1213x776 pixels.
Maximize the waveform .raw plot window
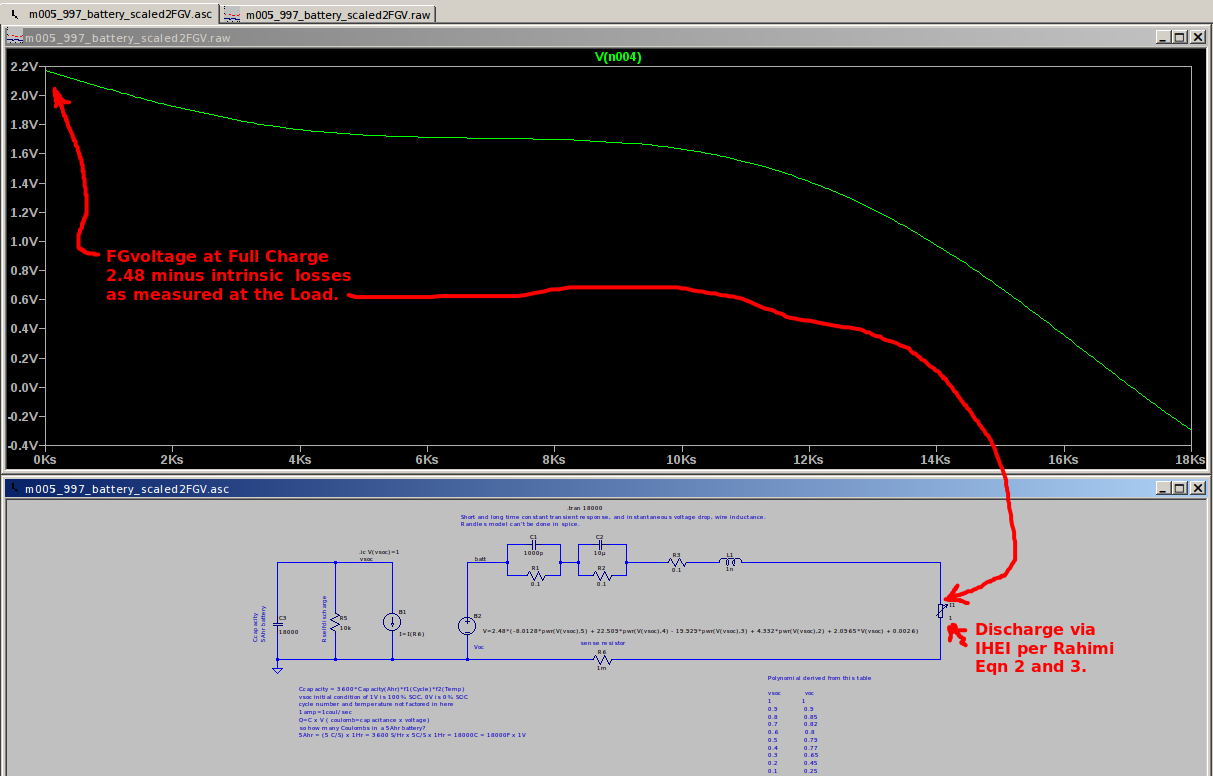[x=1180, y=37]
